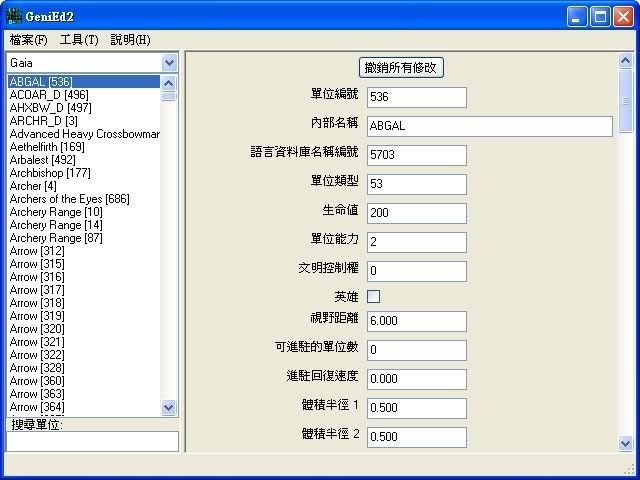This screenshot has width=640, height=480.
Task: Select Archbishop [177] in the unit list
Action: [x=84, y=173]
